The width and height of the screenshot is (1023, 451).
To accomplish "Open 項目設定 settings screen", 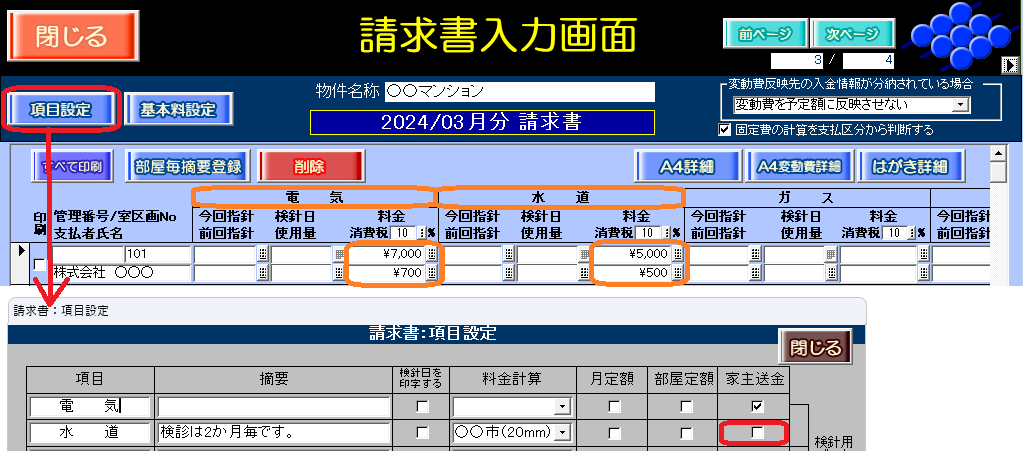I will click(63, 110).
